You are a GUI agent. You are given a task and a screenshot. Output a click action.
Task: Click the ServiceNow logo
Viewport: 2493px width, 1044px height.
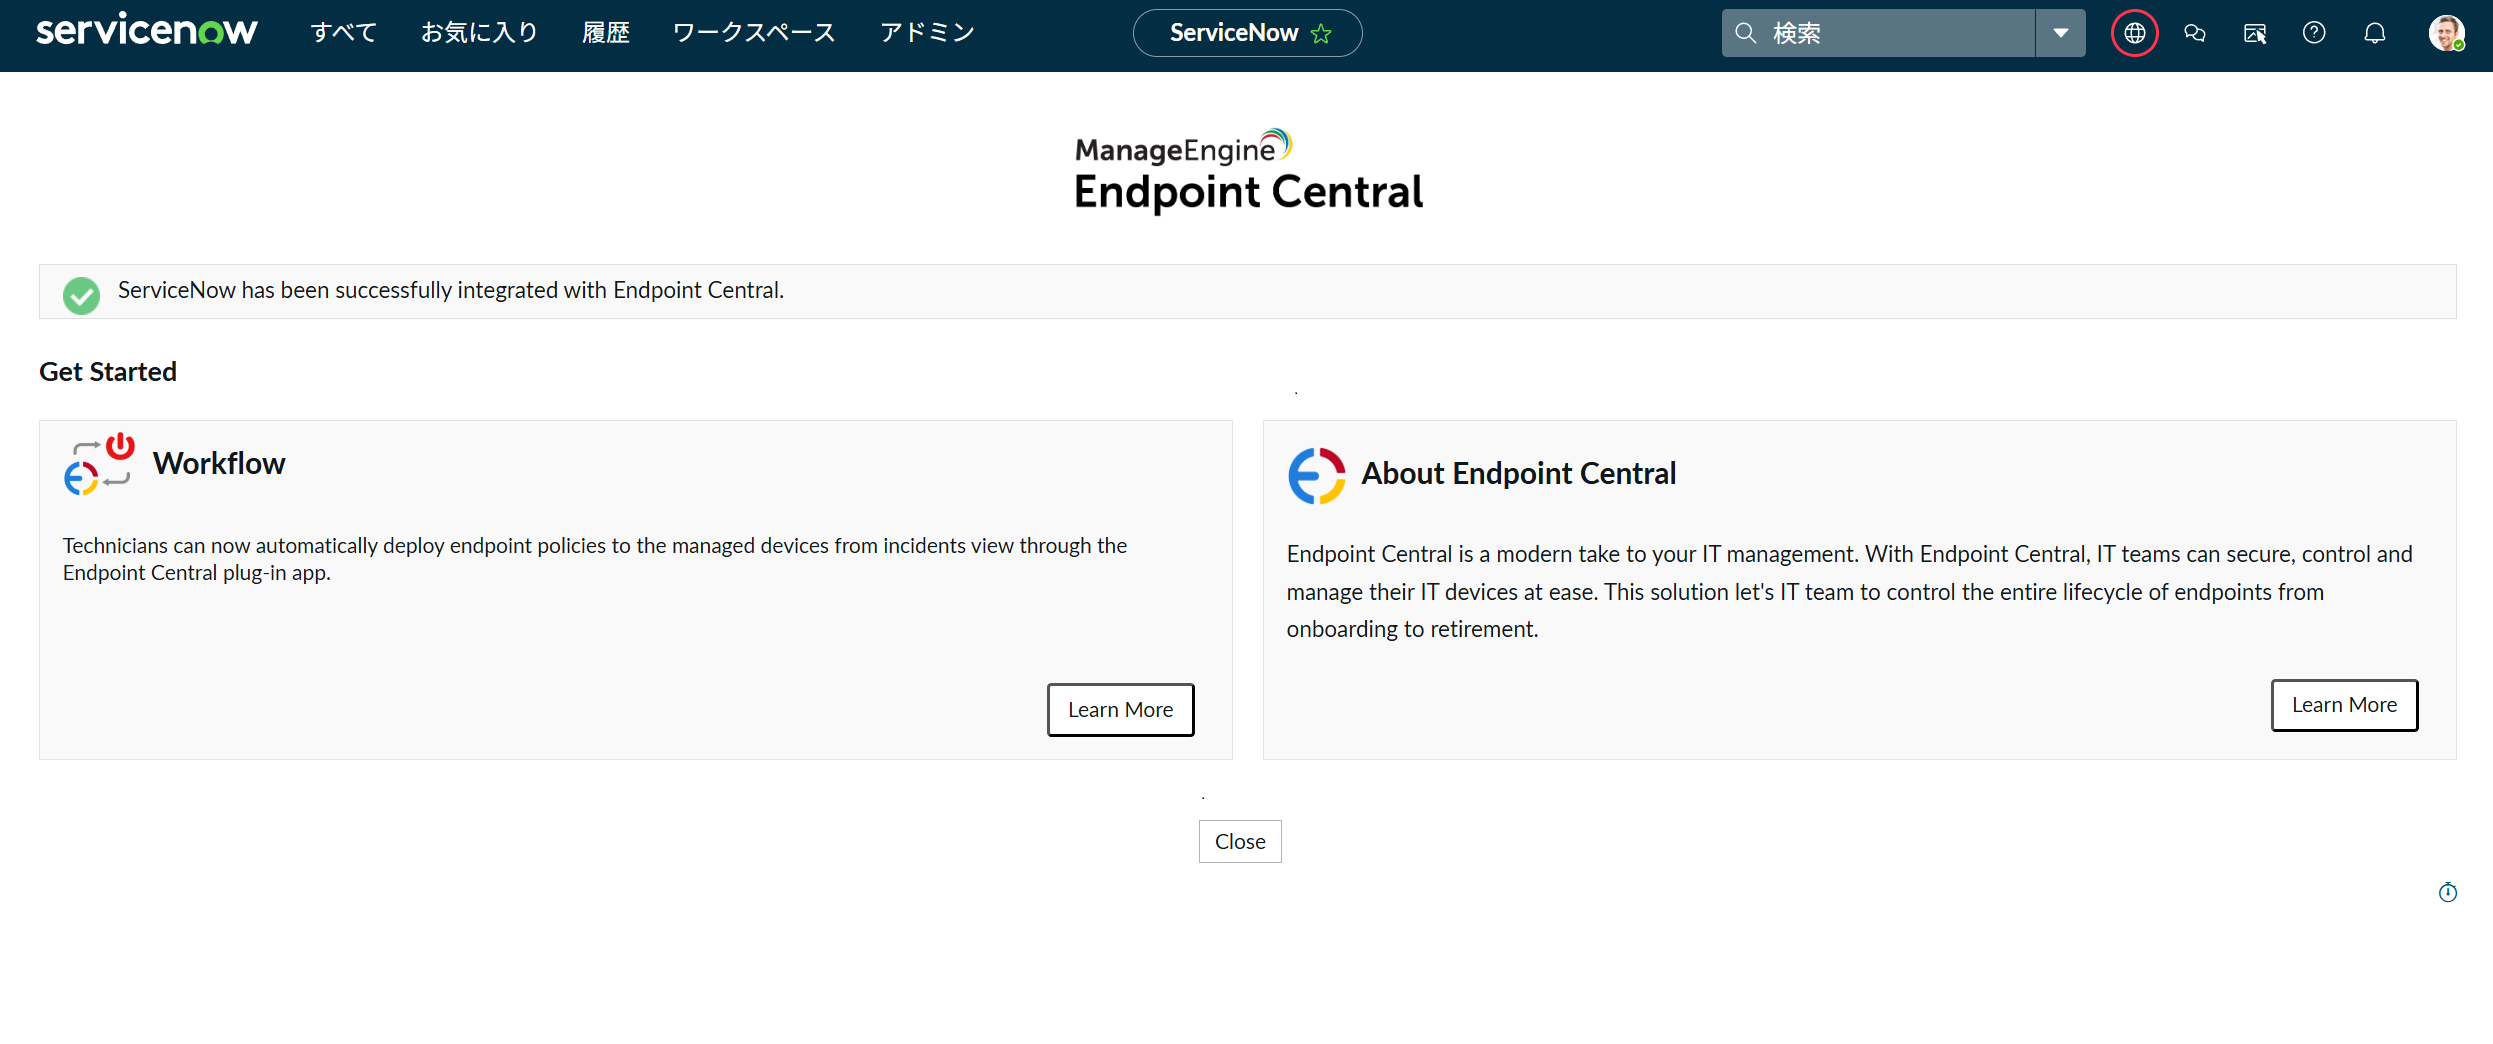point(147,31)
